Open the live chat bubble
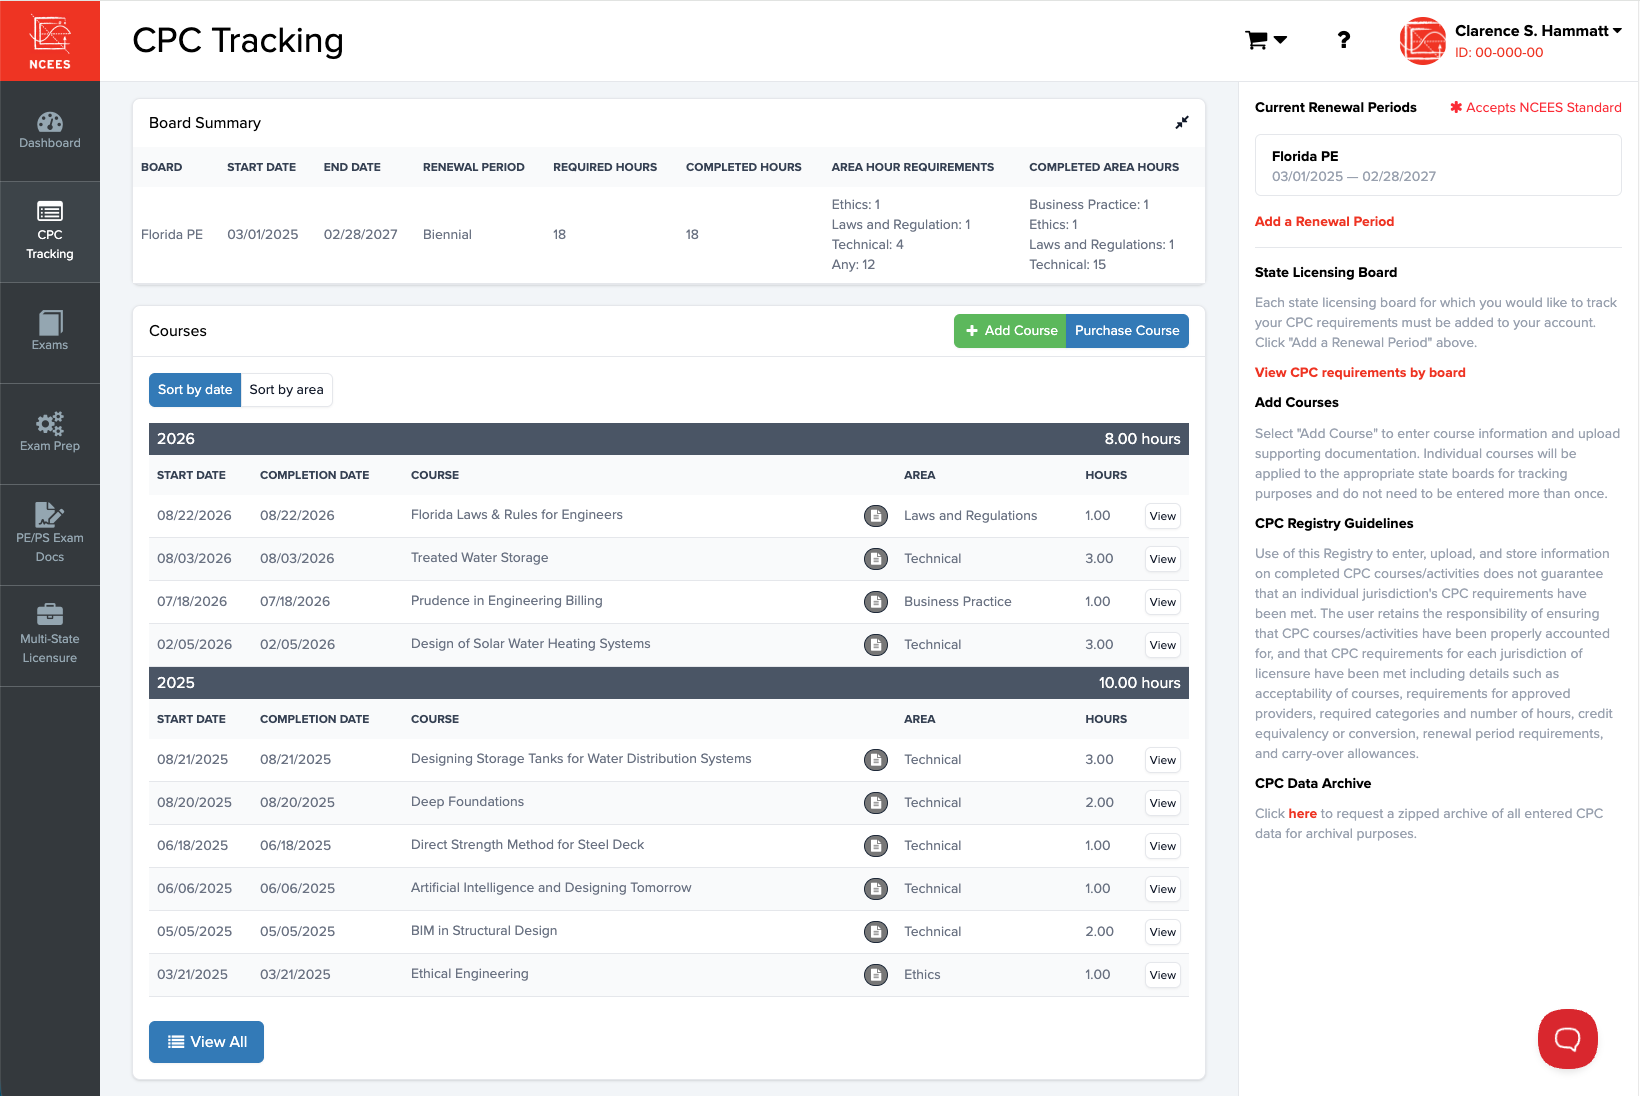This screenshot has height=1096, width=1640. [1567, 1039]
